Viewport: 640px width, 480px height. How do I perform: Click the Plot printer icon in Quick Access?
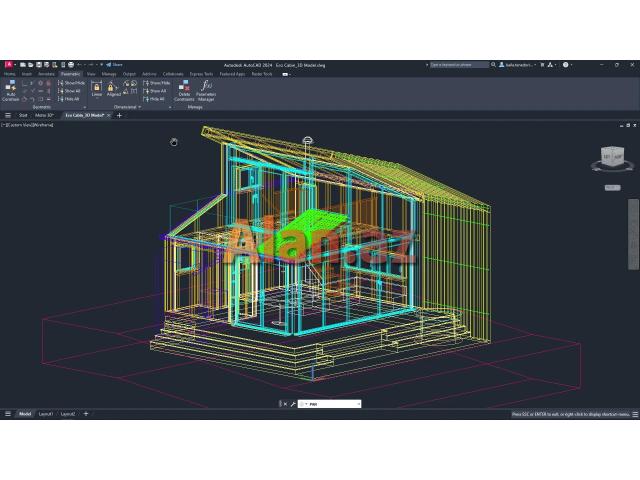click(x=71, y=64)
